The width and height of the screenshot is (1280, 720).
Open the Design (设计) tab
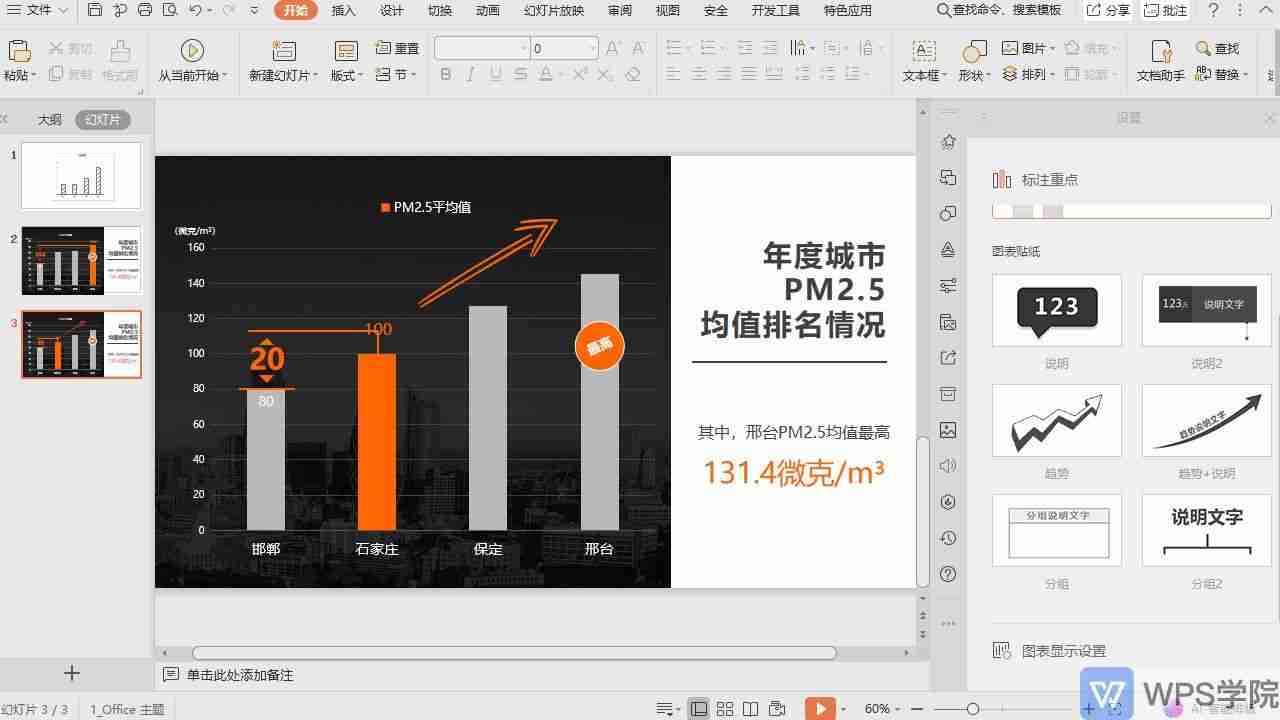point(391,10)
